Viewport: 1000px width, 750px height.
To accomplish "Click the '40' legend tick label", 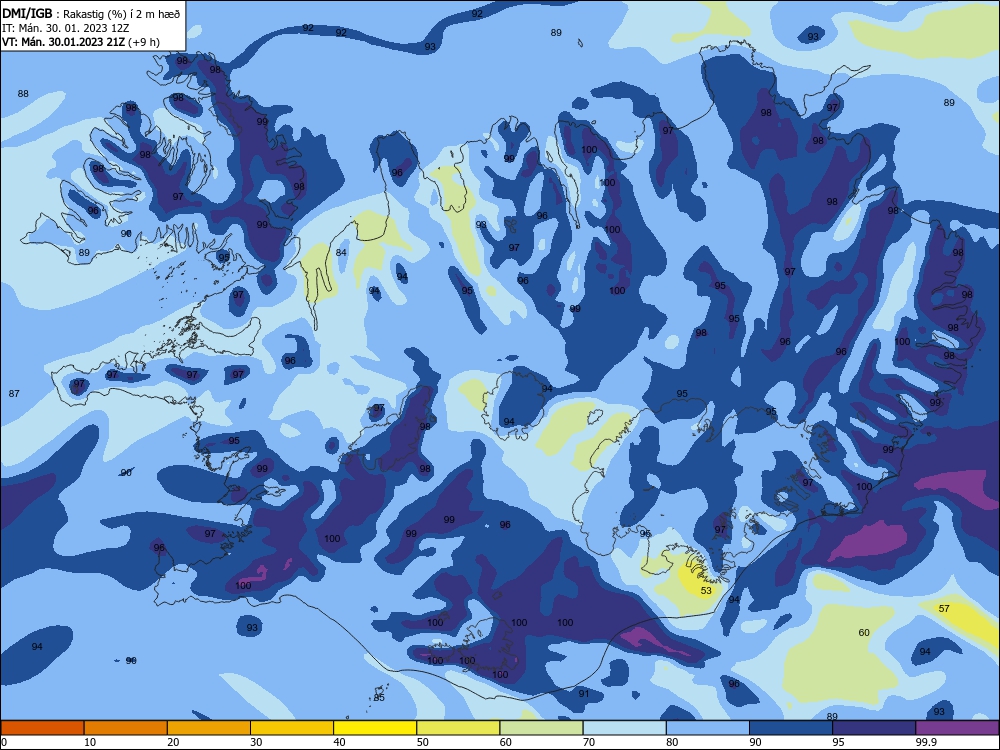I will click(339, 742).
